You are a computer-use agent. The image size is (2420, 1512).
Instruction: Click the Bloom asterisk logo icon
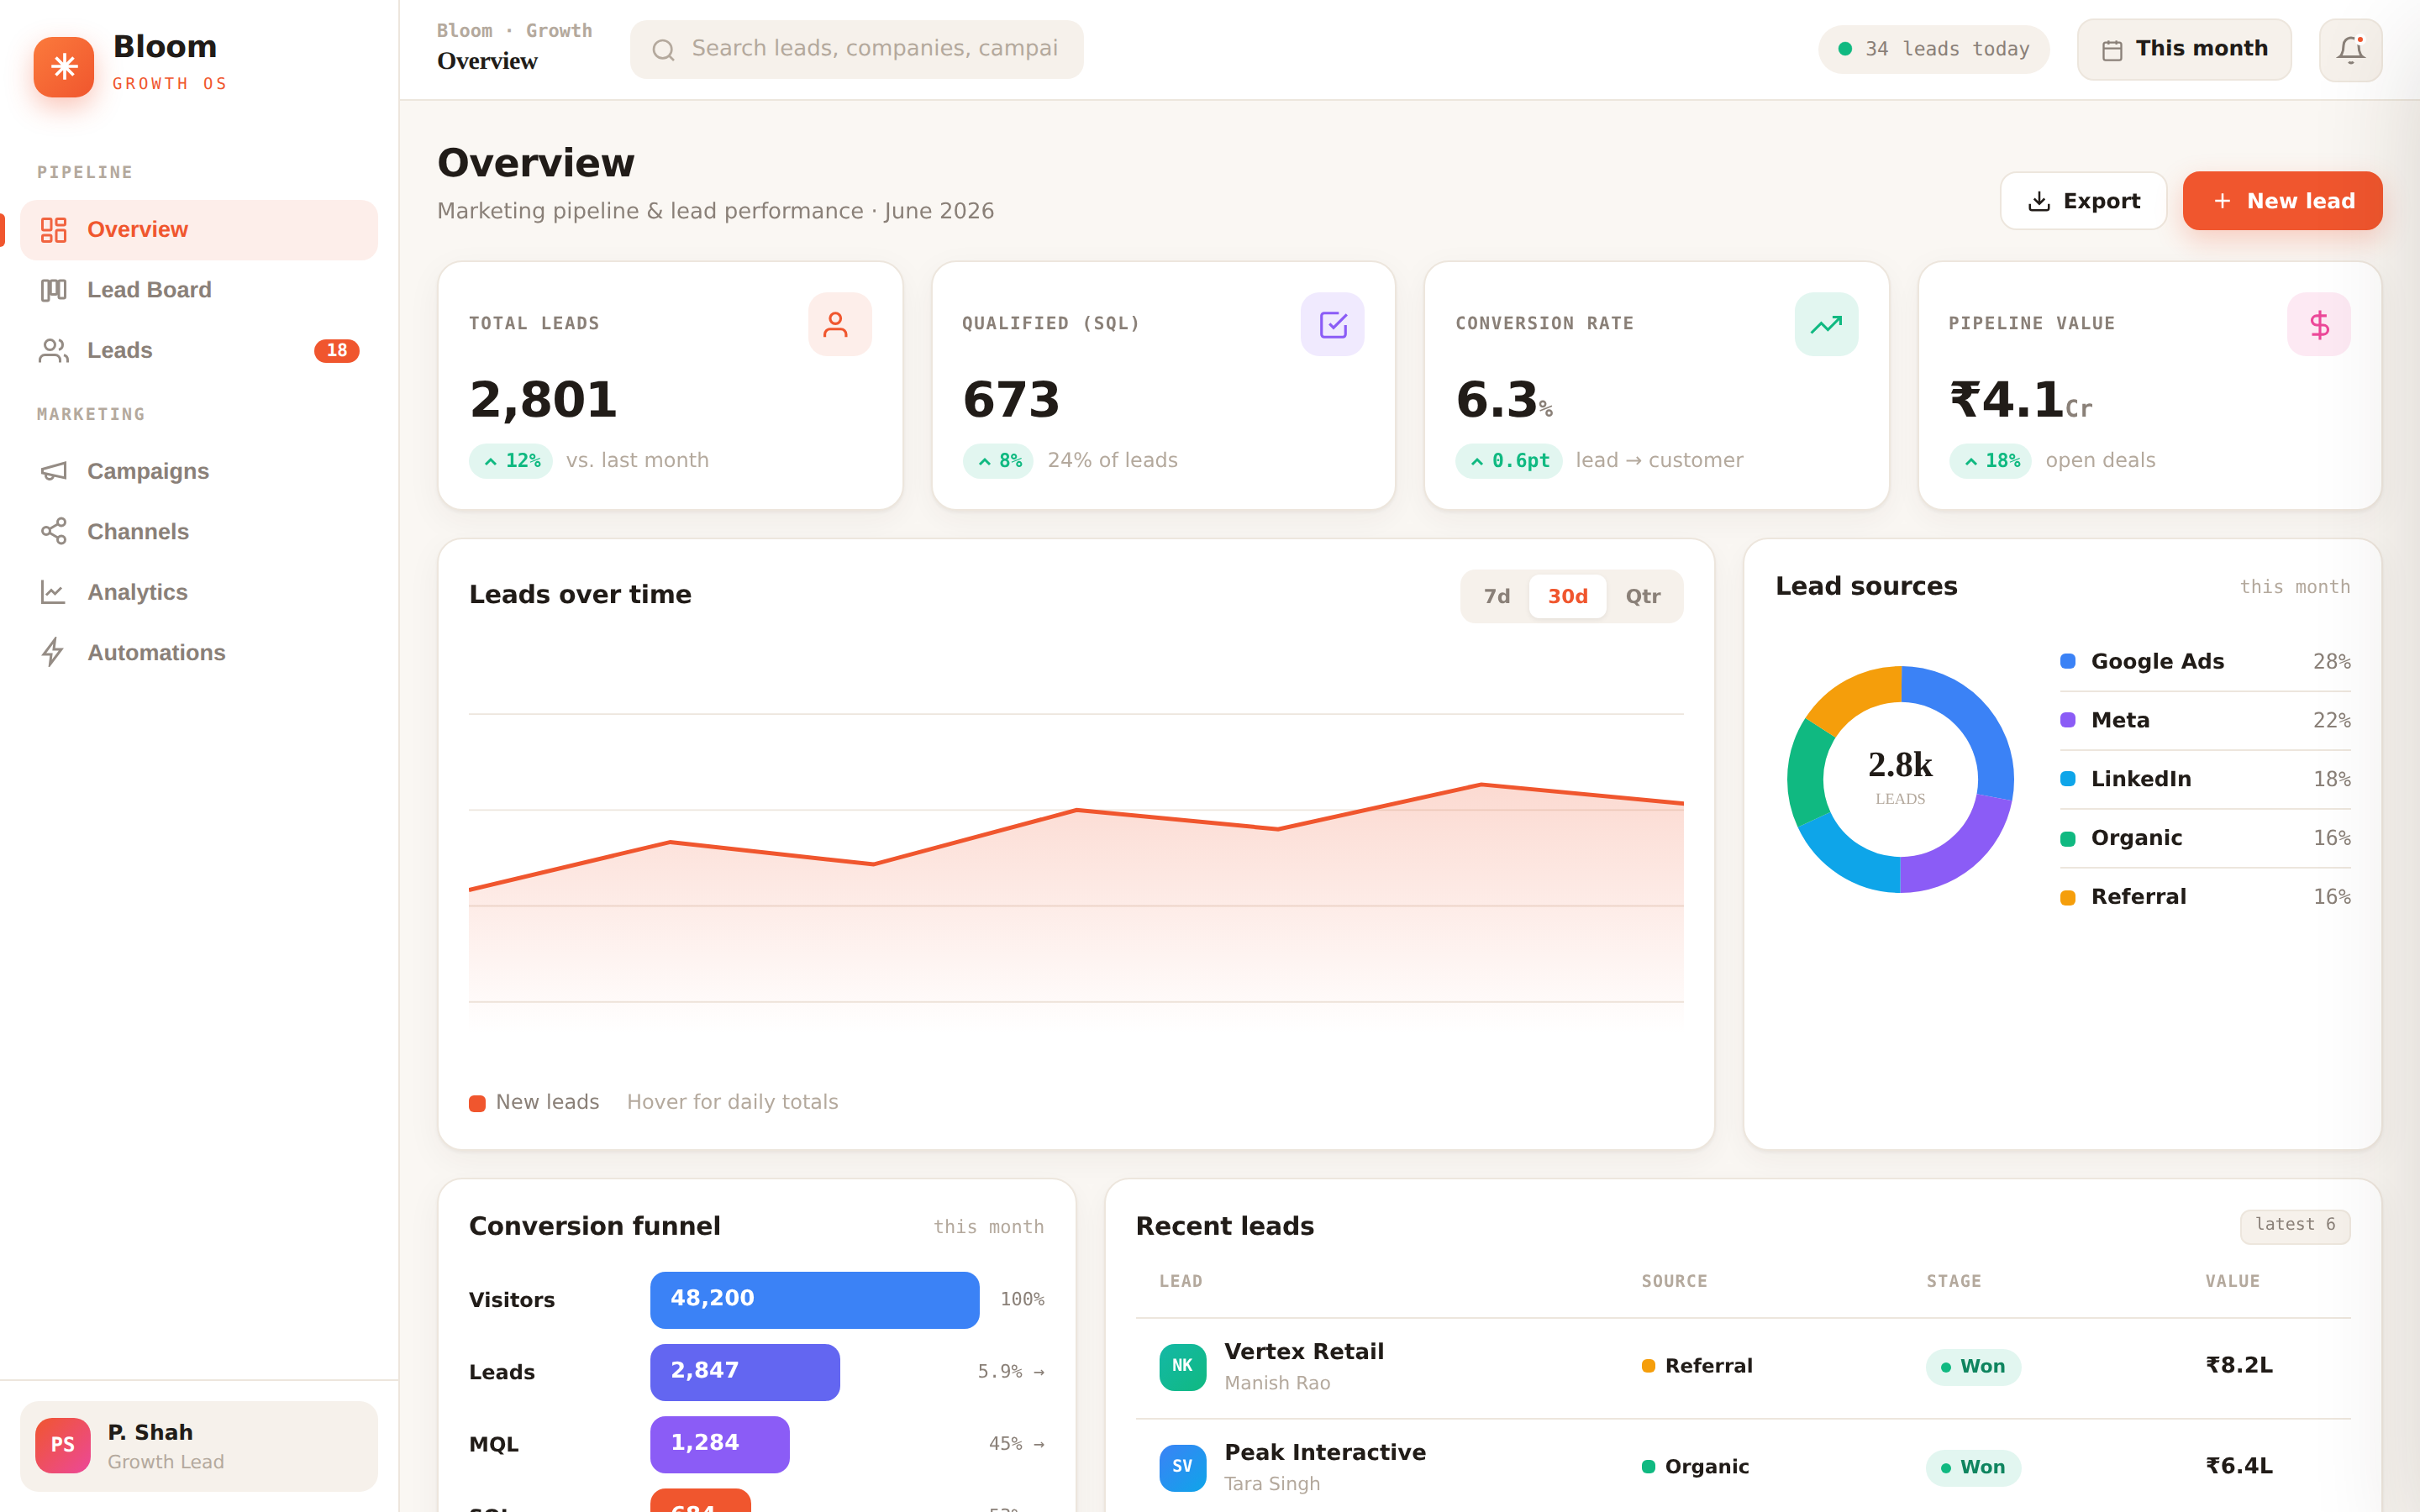[x=64, y=67]
